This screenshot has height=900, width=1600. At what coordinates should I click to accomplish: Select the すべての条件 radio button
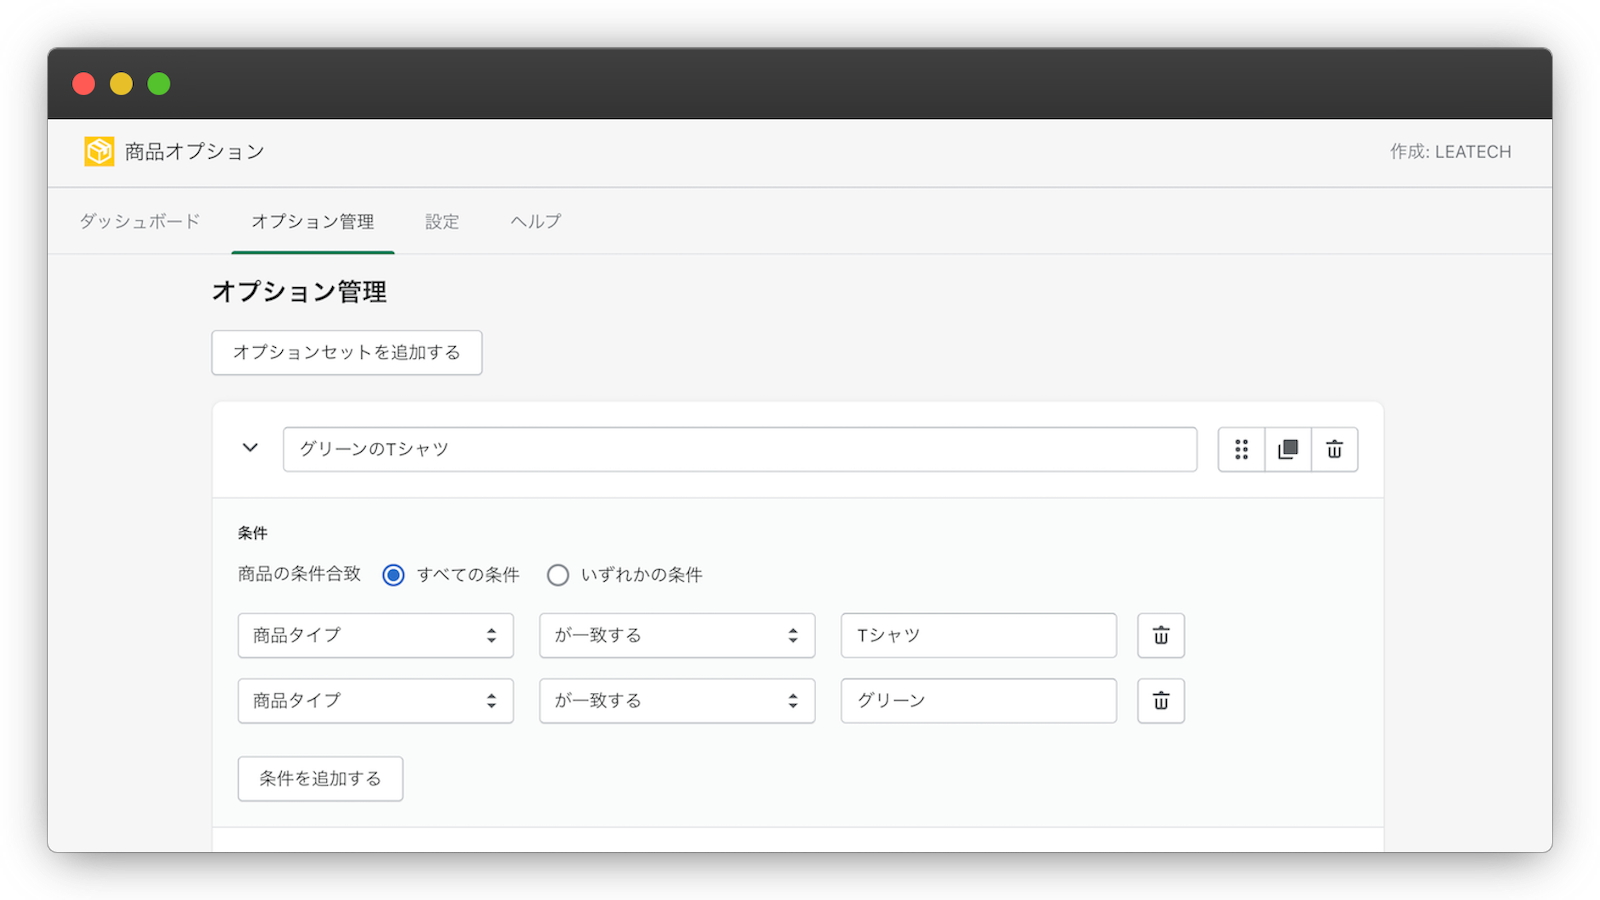coord(394,575)
